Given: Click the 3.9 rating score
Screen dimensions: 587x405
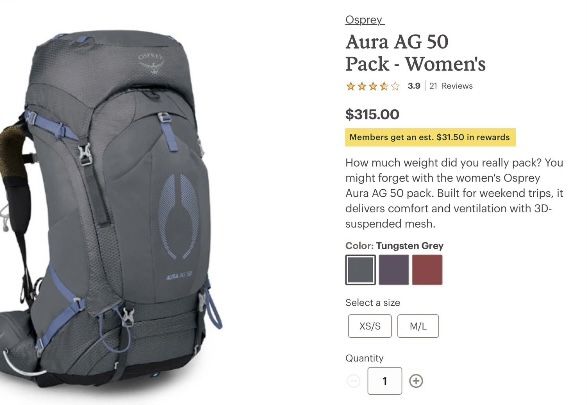Looking at the screenshot, I should (x=414, y=86).
